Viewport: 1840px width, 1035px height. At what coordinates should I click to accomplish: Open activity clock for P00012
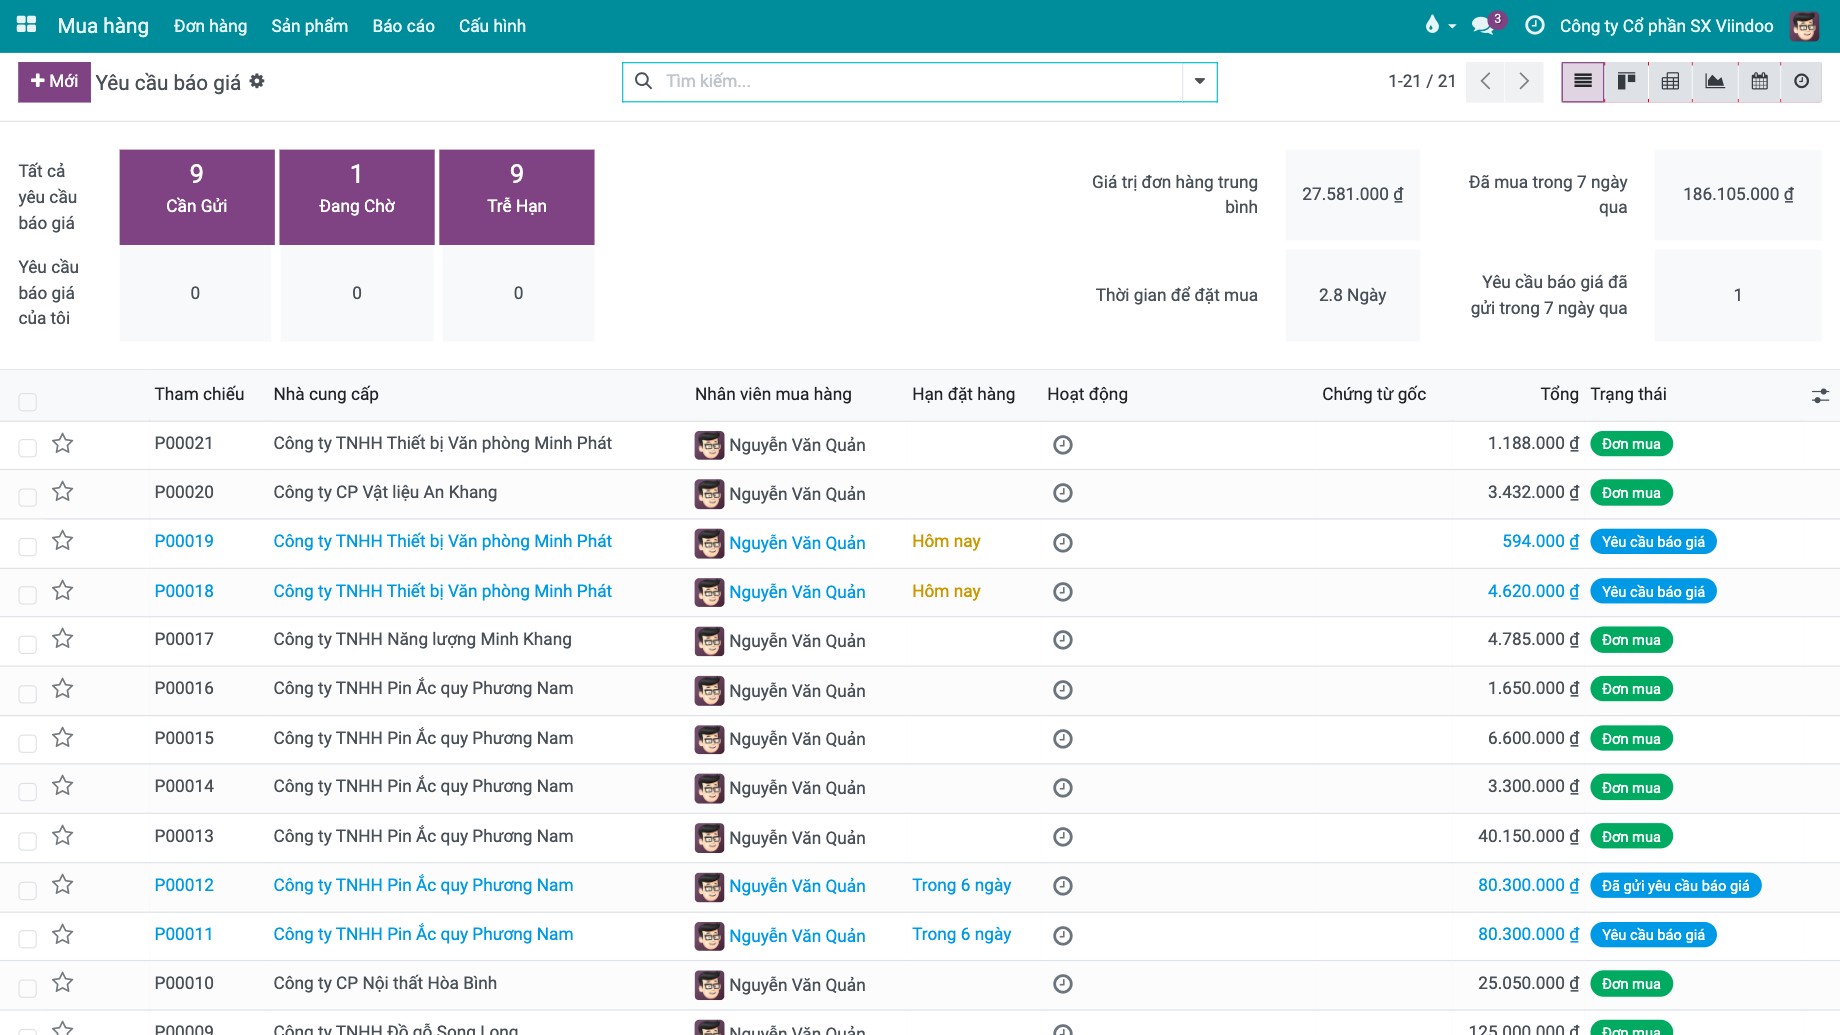(1063, 886)
